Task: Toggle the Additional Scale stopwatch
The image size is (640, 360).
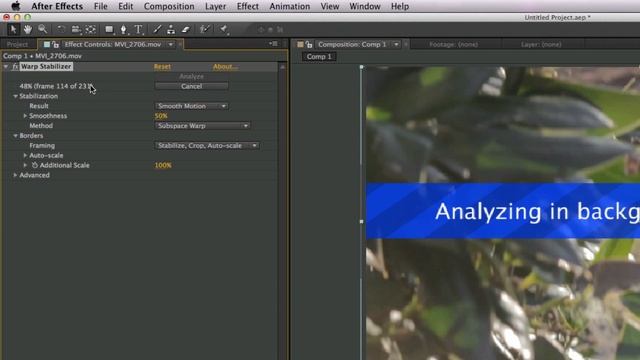Action: coord(35,165)
